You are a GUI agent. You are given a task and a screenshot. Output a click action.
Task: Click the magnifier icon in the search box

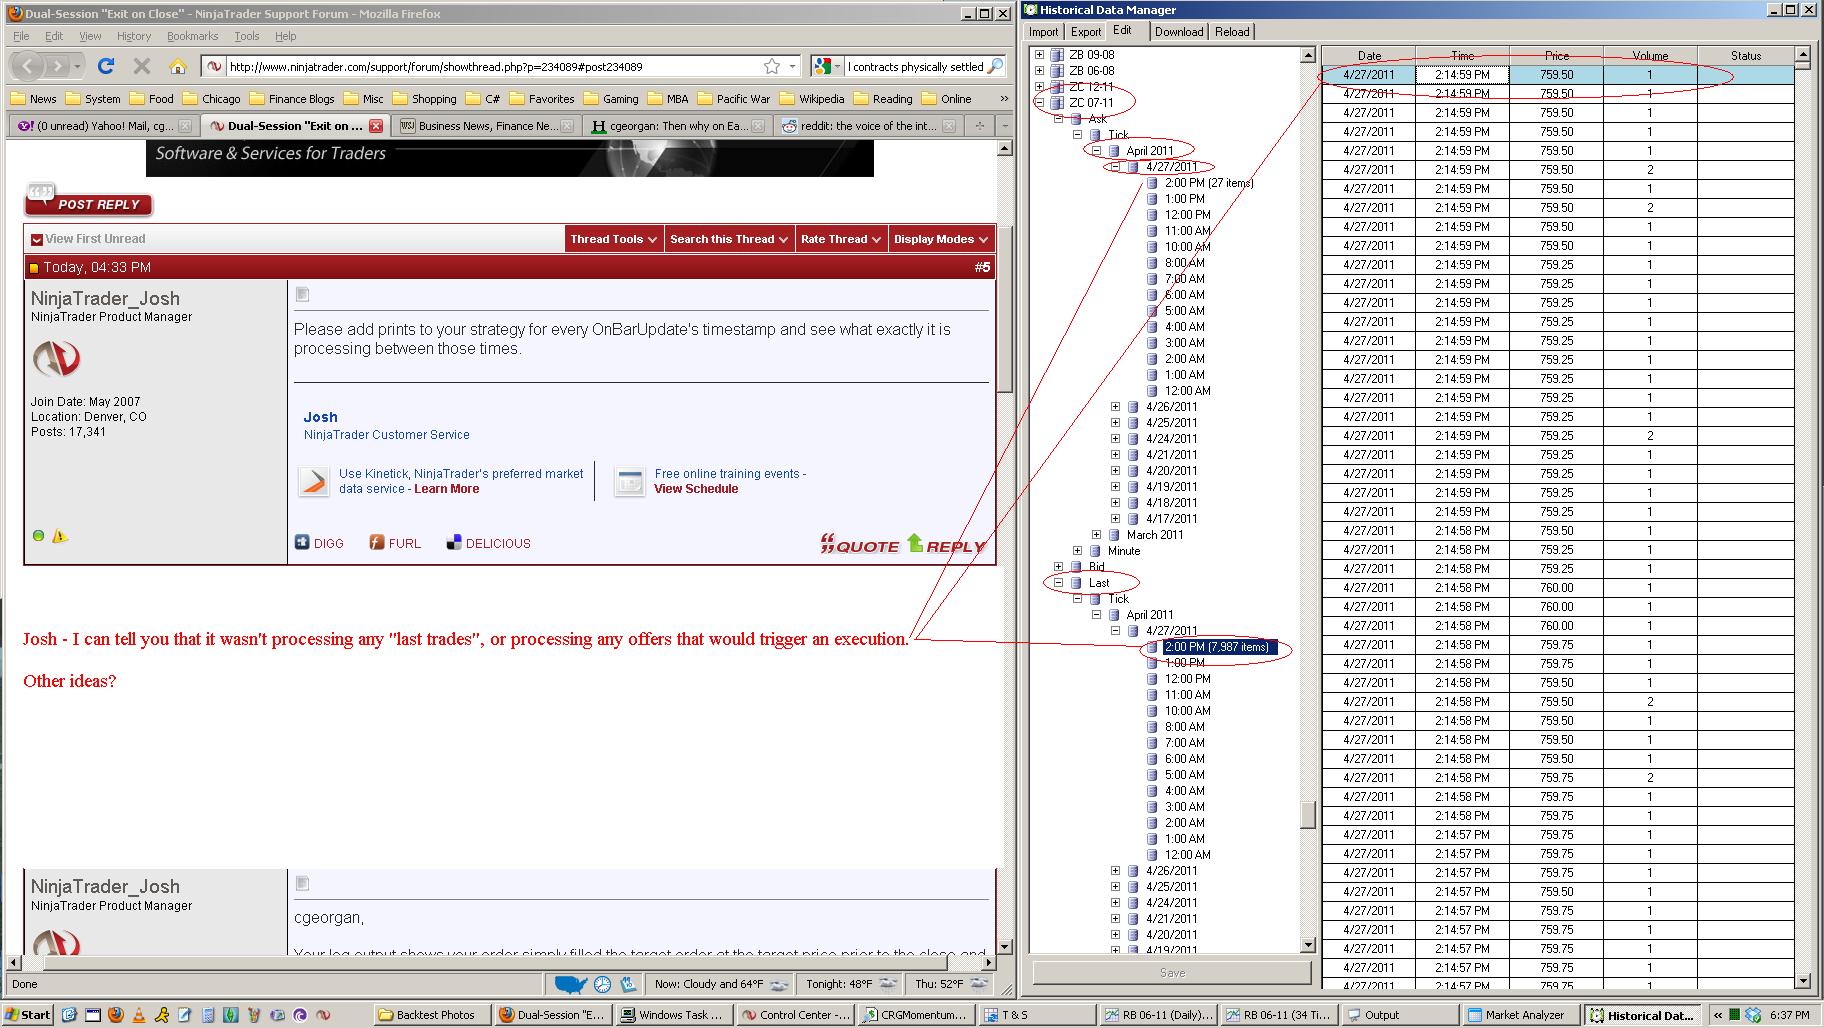click(994, 67)
